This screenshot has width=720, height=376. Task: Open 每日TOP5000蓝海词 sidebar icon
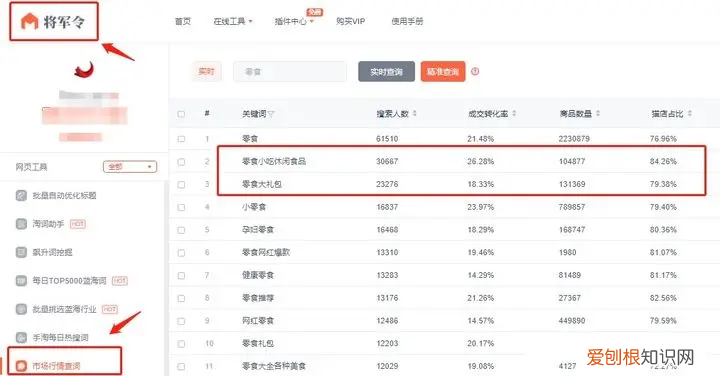coord(21,281)
